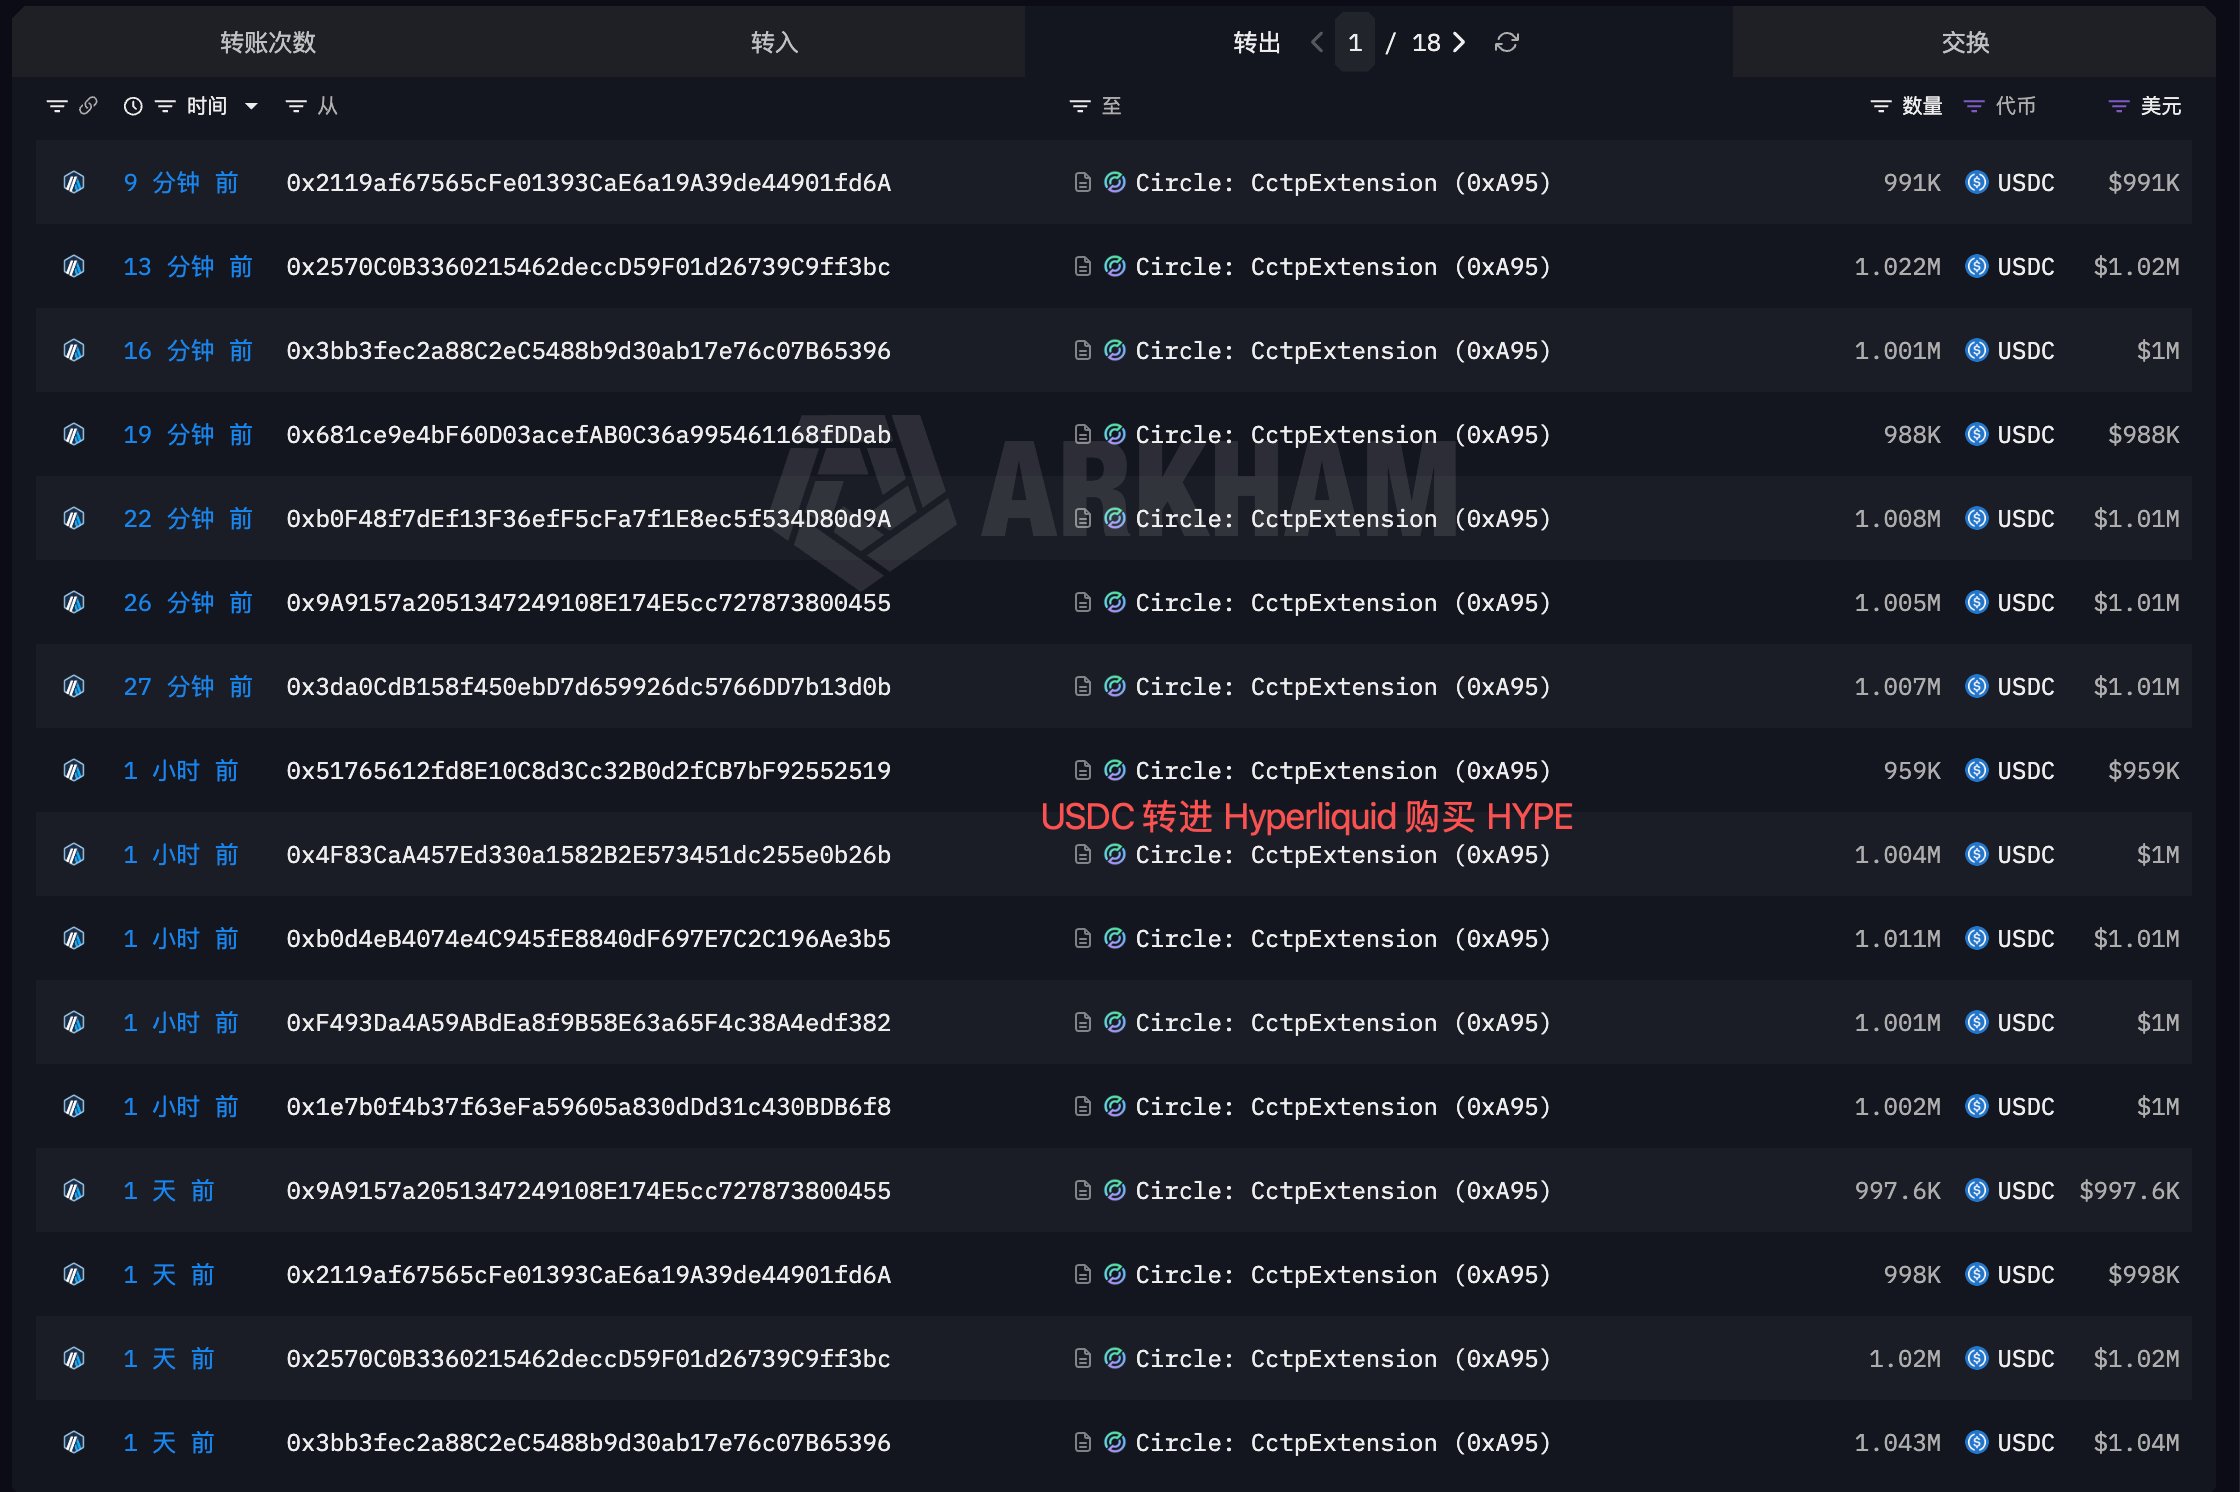Go to previous page of 转出 results

(x=1317, y=42)
